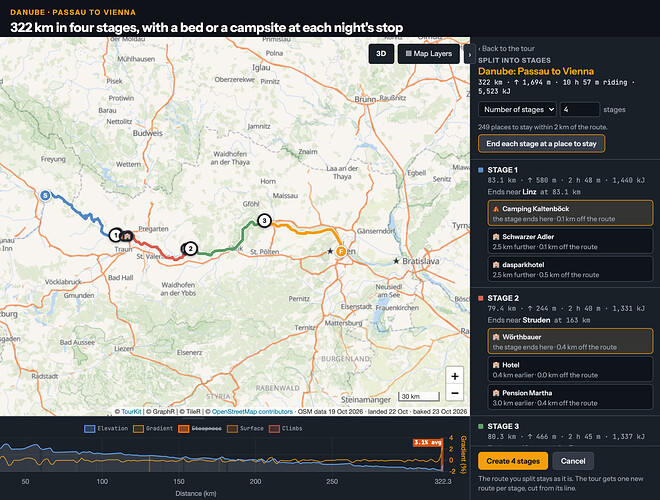This screenshot has height=500, width=660.
Task: Choose Schwarzer Adler for stage 1
Action: point(570,241)
